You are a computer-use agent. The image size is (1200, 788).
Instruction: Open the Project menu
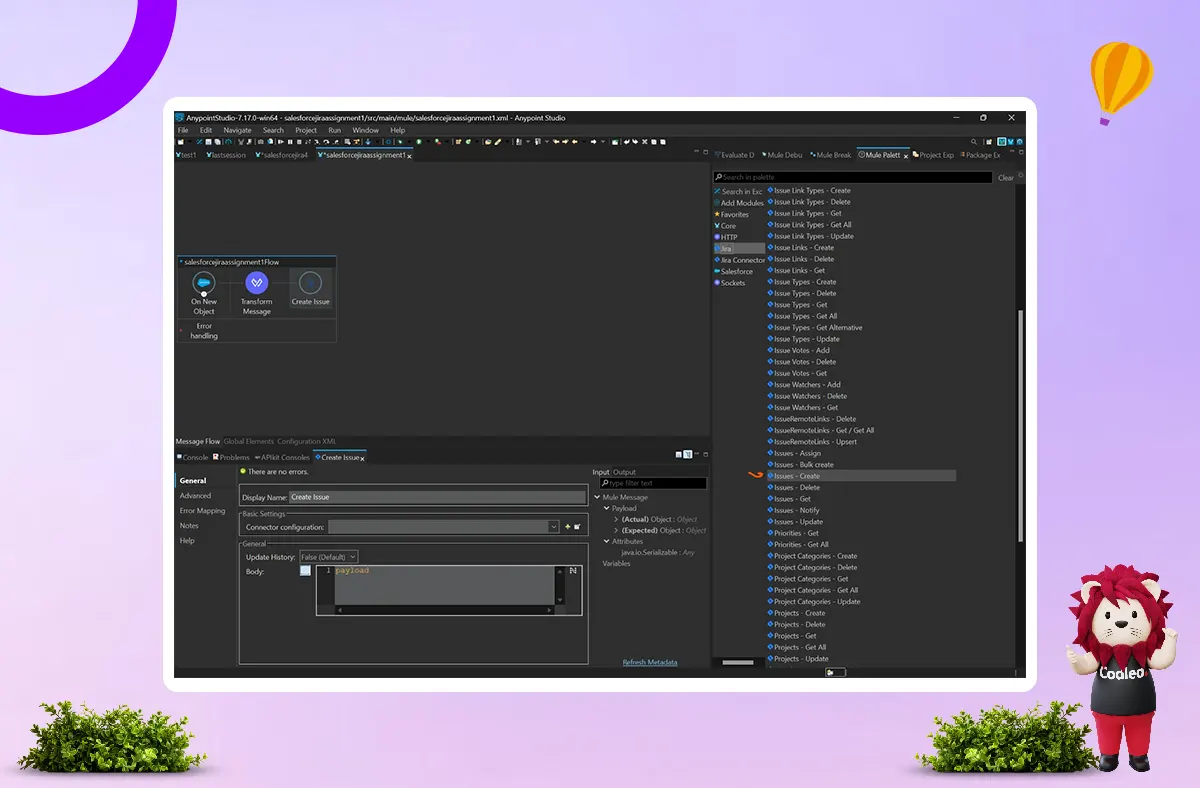(306, 130)
